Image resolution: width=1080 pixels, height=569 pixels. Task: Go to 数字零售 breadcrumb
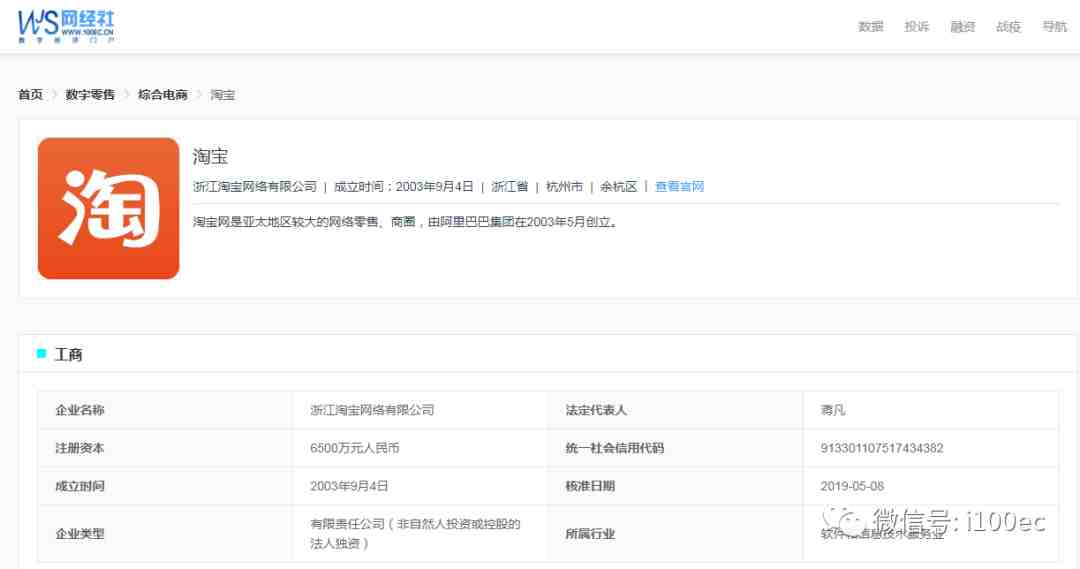point(90,94)
